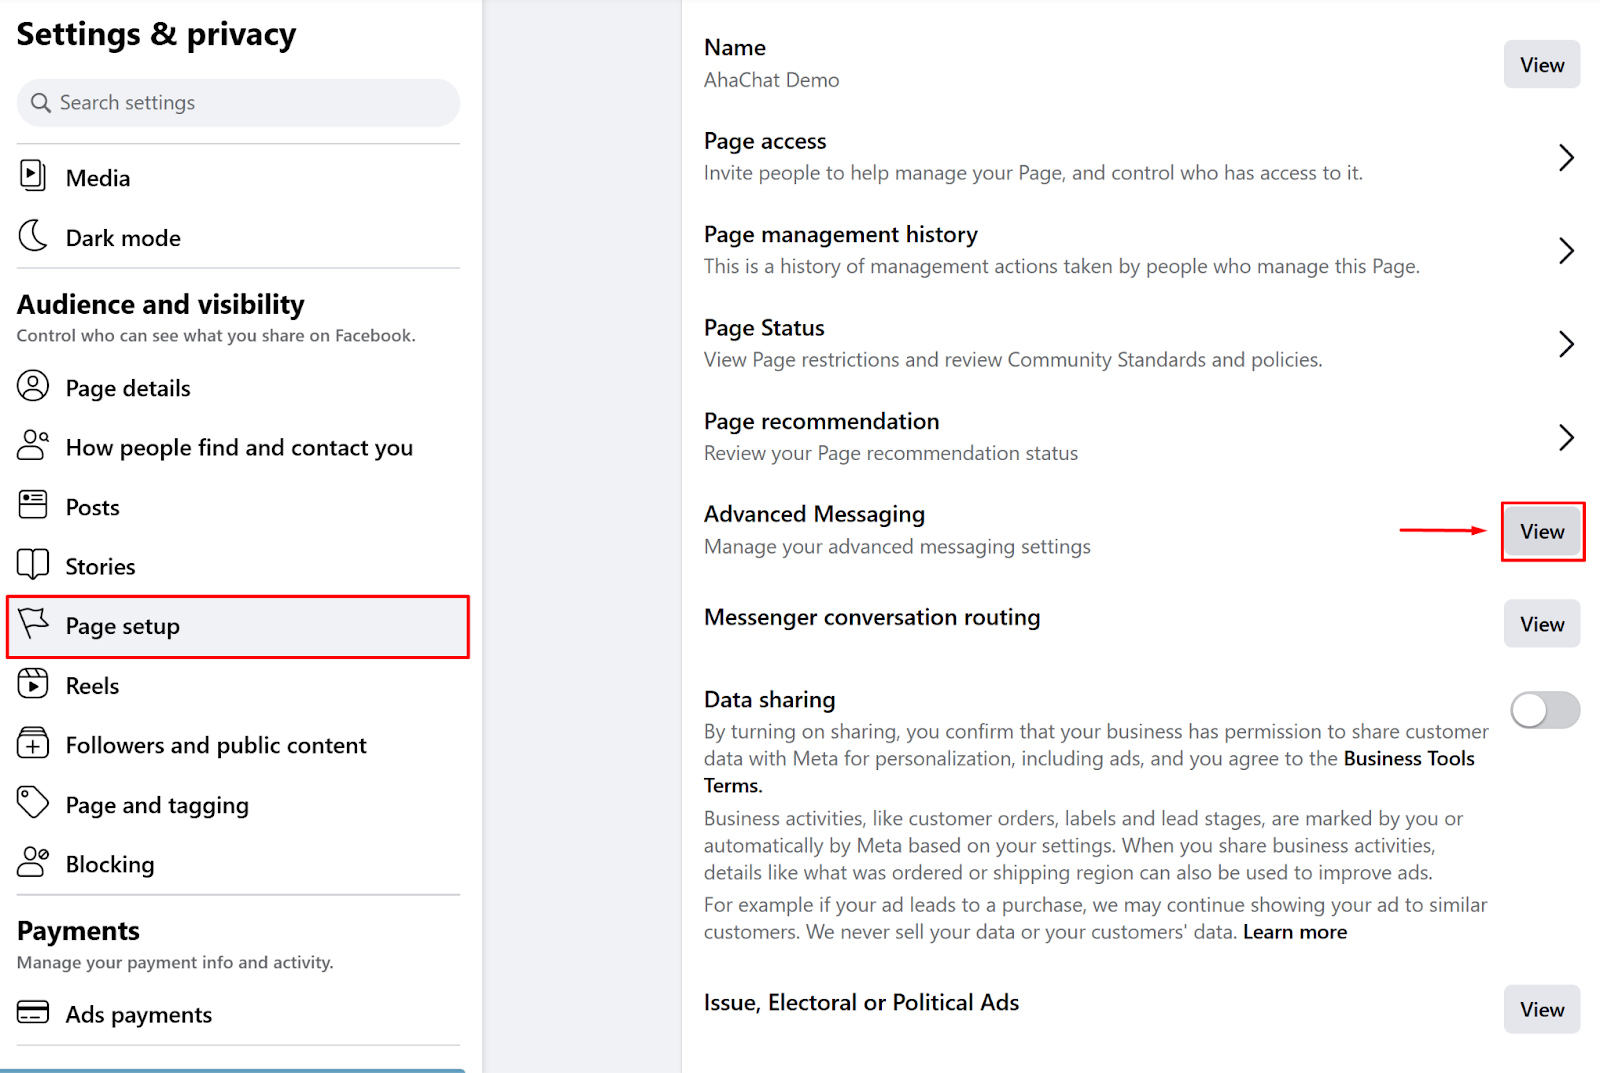Click the Media play icon
This screenshot has height=1073, width=1600.
click(33, 176)
